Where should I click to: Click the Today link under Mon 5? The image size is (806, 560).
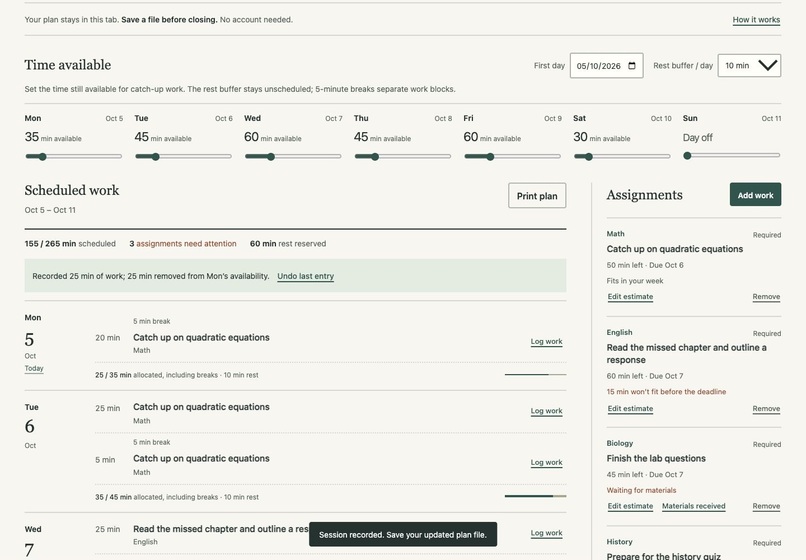coord(34,368)
